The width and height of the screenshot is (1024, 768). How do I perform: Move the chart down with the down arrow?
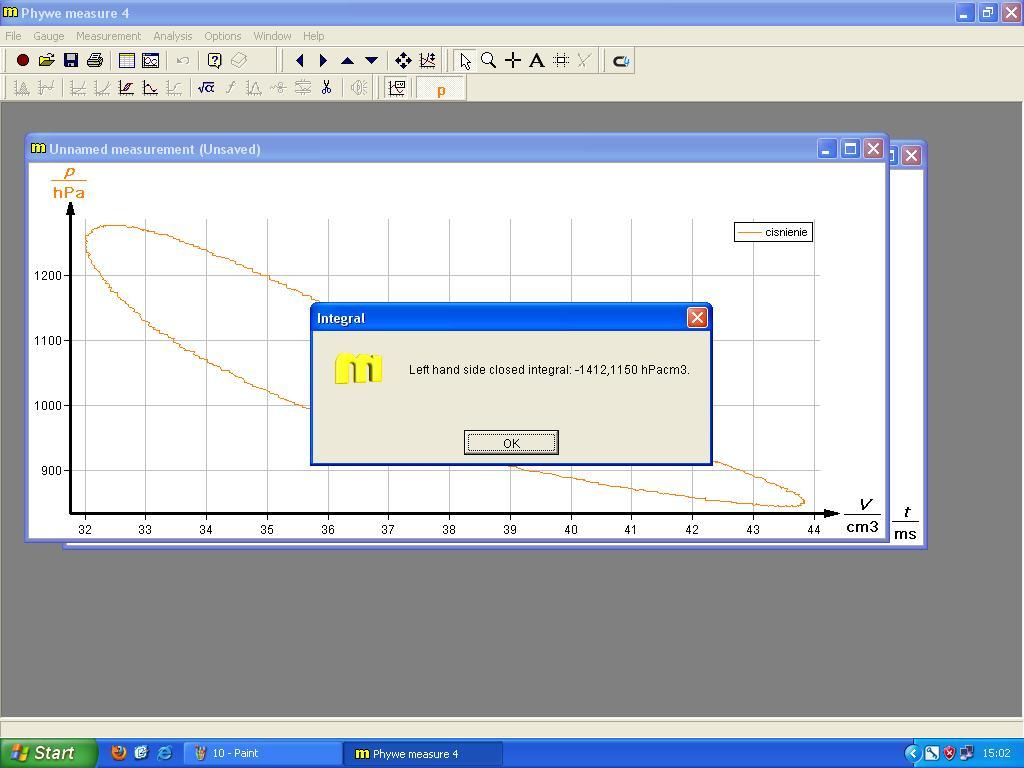tap(372, 61)
